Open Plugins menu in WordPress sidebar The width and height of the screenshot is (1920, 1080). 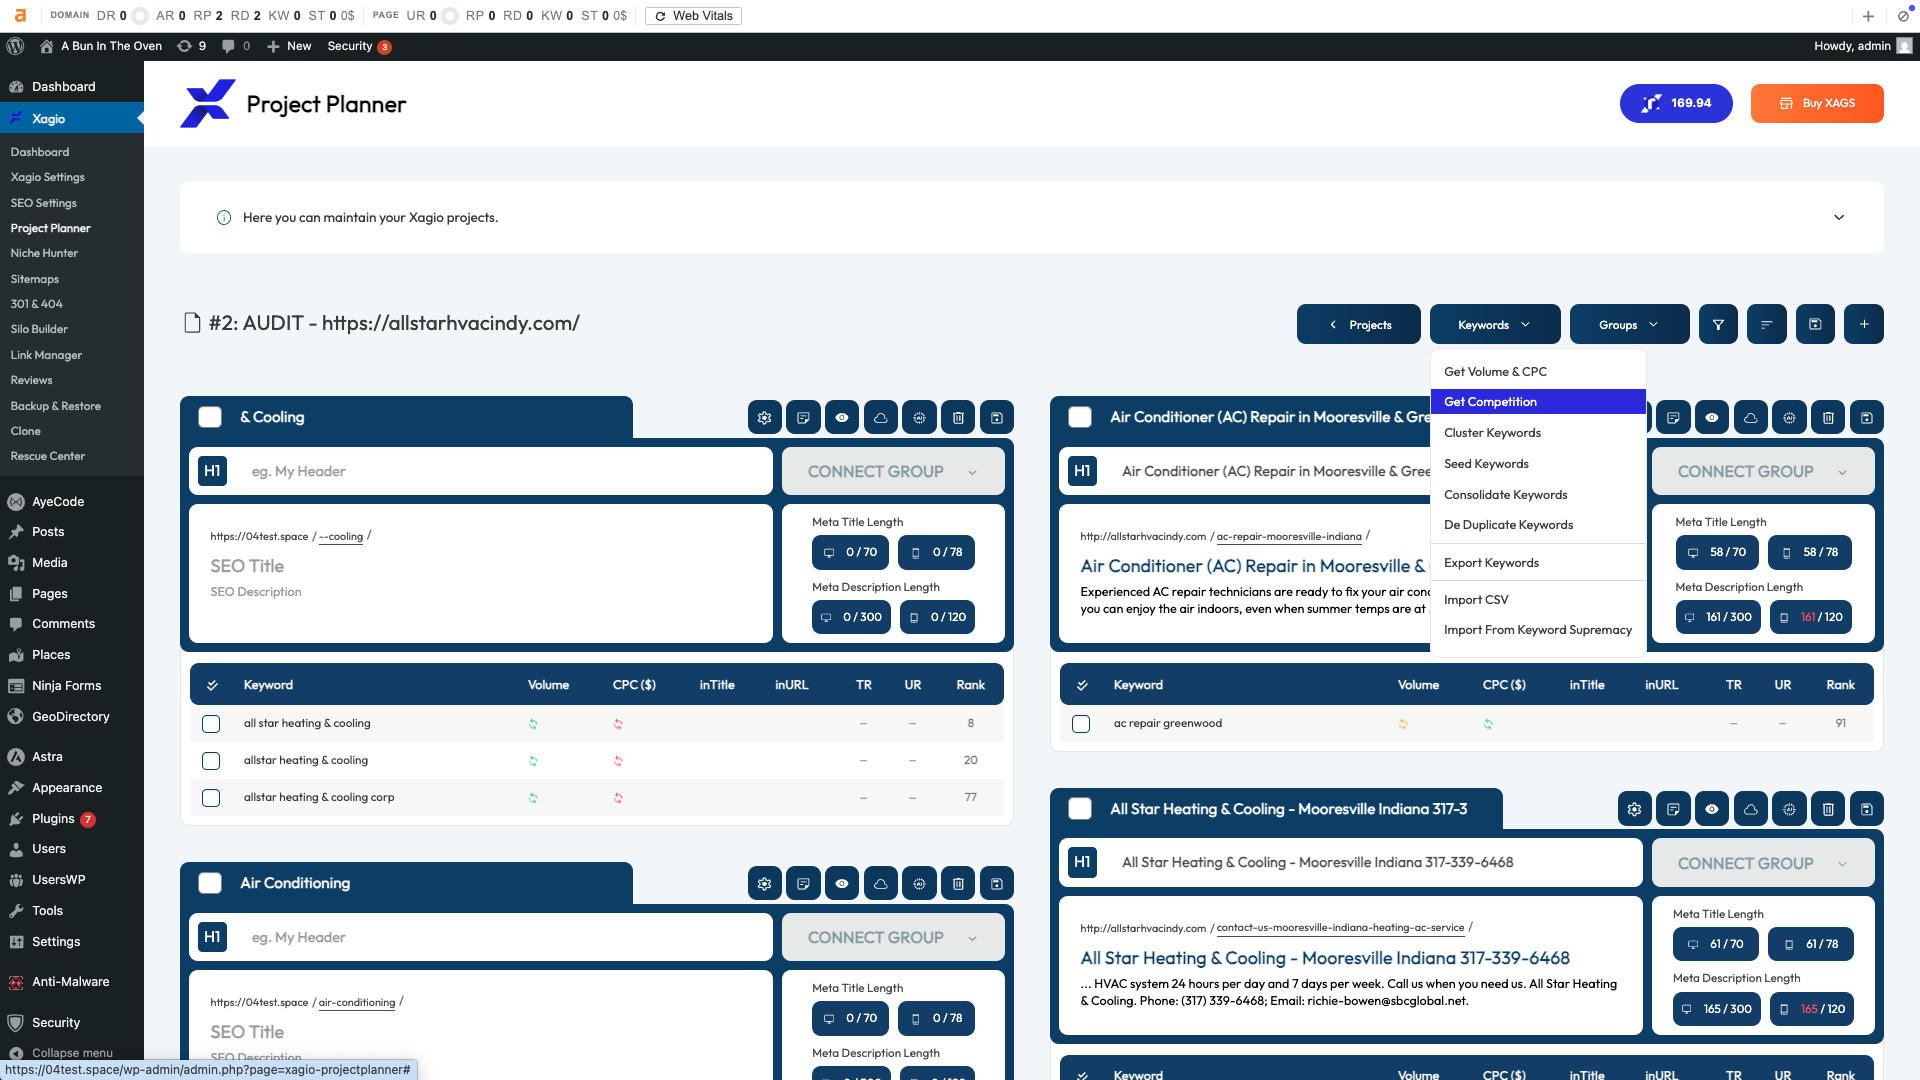[53, 819]
